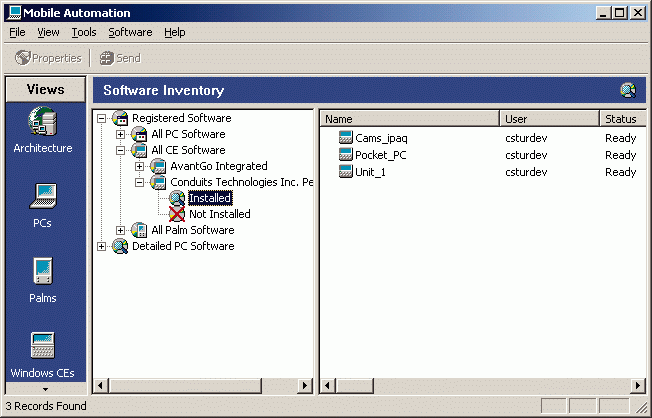The image size is (652, 418).
Task: Click the Unit_1 device icon
Action: (346, 172)
